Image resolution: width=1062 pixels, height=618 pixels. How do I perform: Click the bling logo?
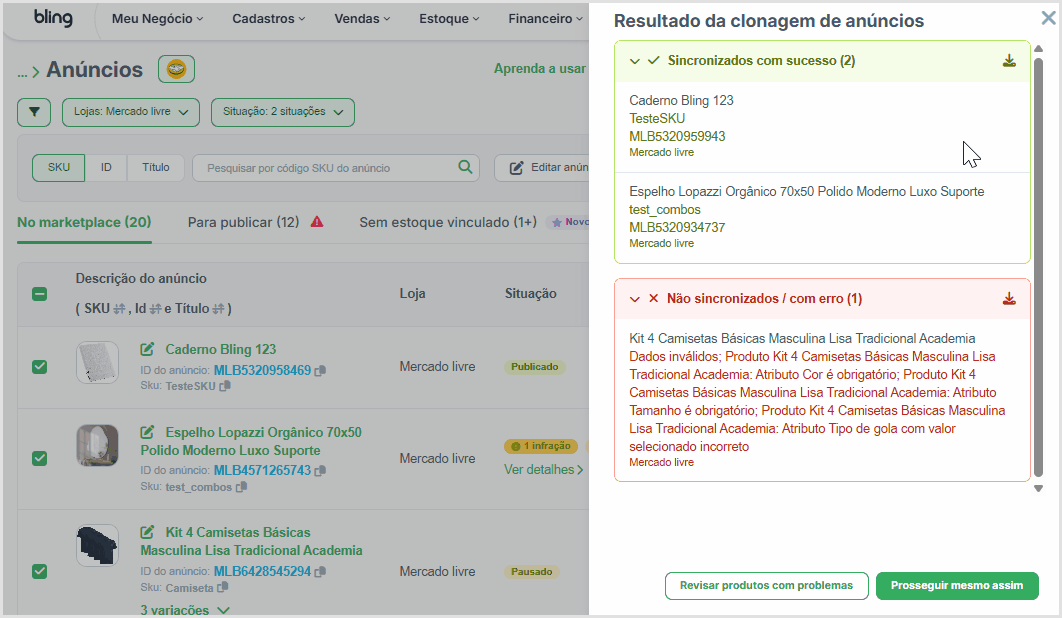(53, 18)
